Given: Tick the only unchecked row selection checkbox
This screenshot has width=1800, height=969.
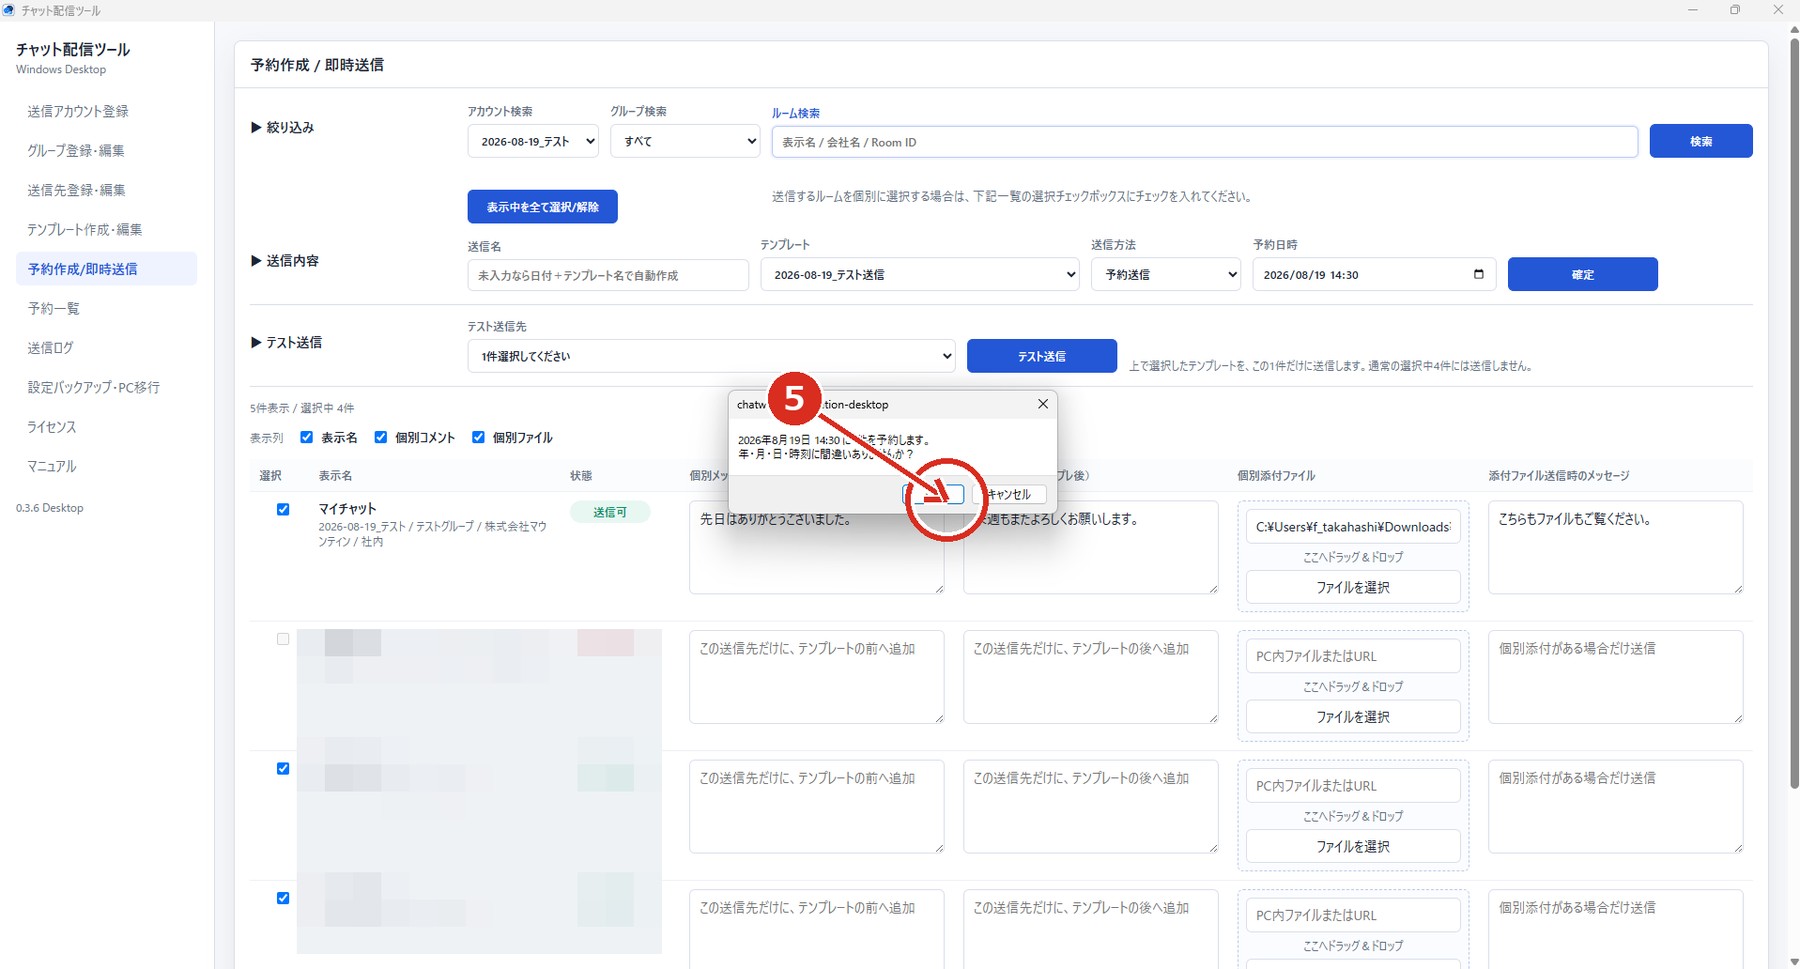Looking at the screenshot, I should [x=283, y=639].
